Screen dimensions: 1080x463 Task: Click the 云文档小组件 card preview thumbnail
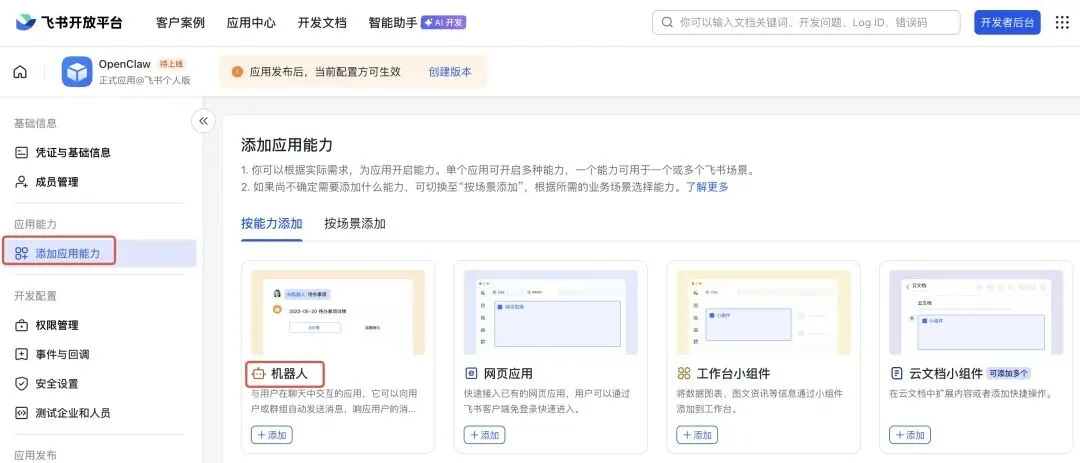[x=976, y=312]
